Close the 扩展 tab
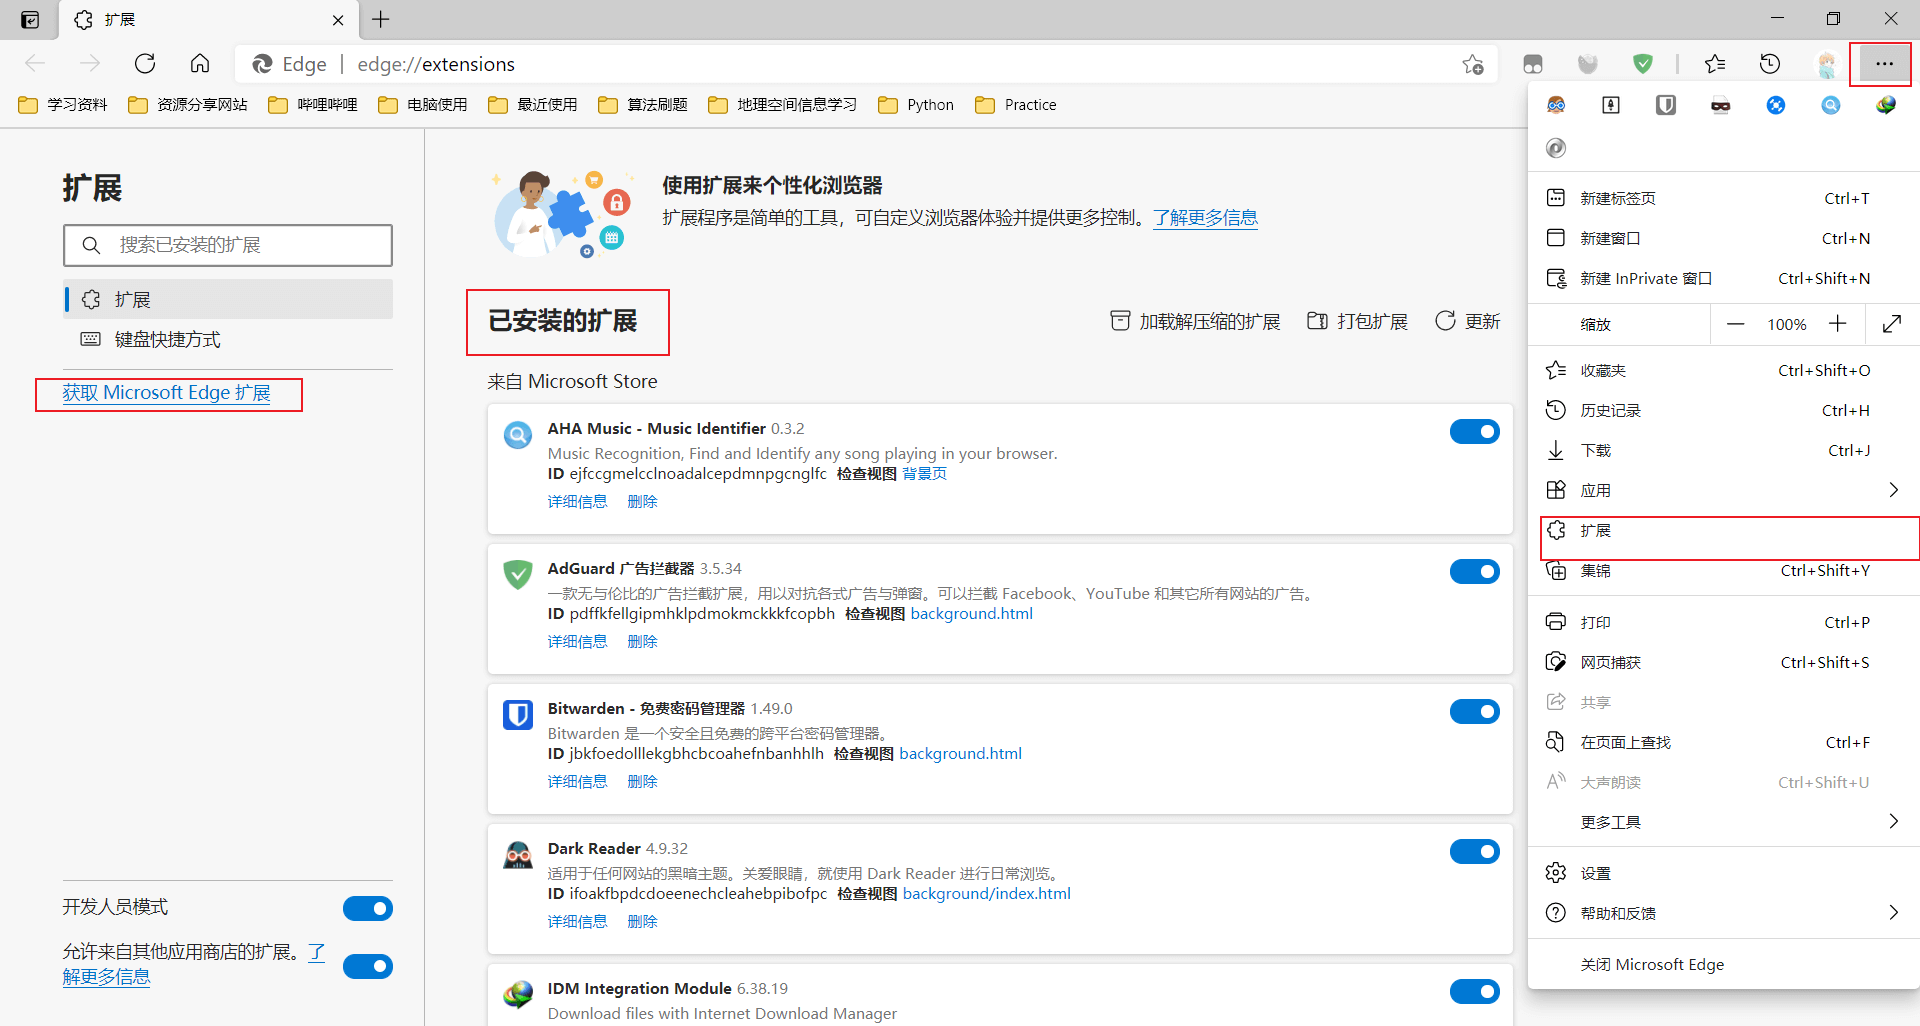 coord(338,20)
